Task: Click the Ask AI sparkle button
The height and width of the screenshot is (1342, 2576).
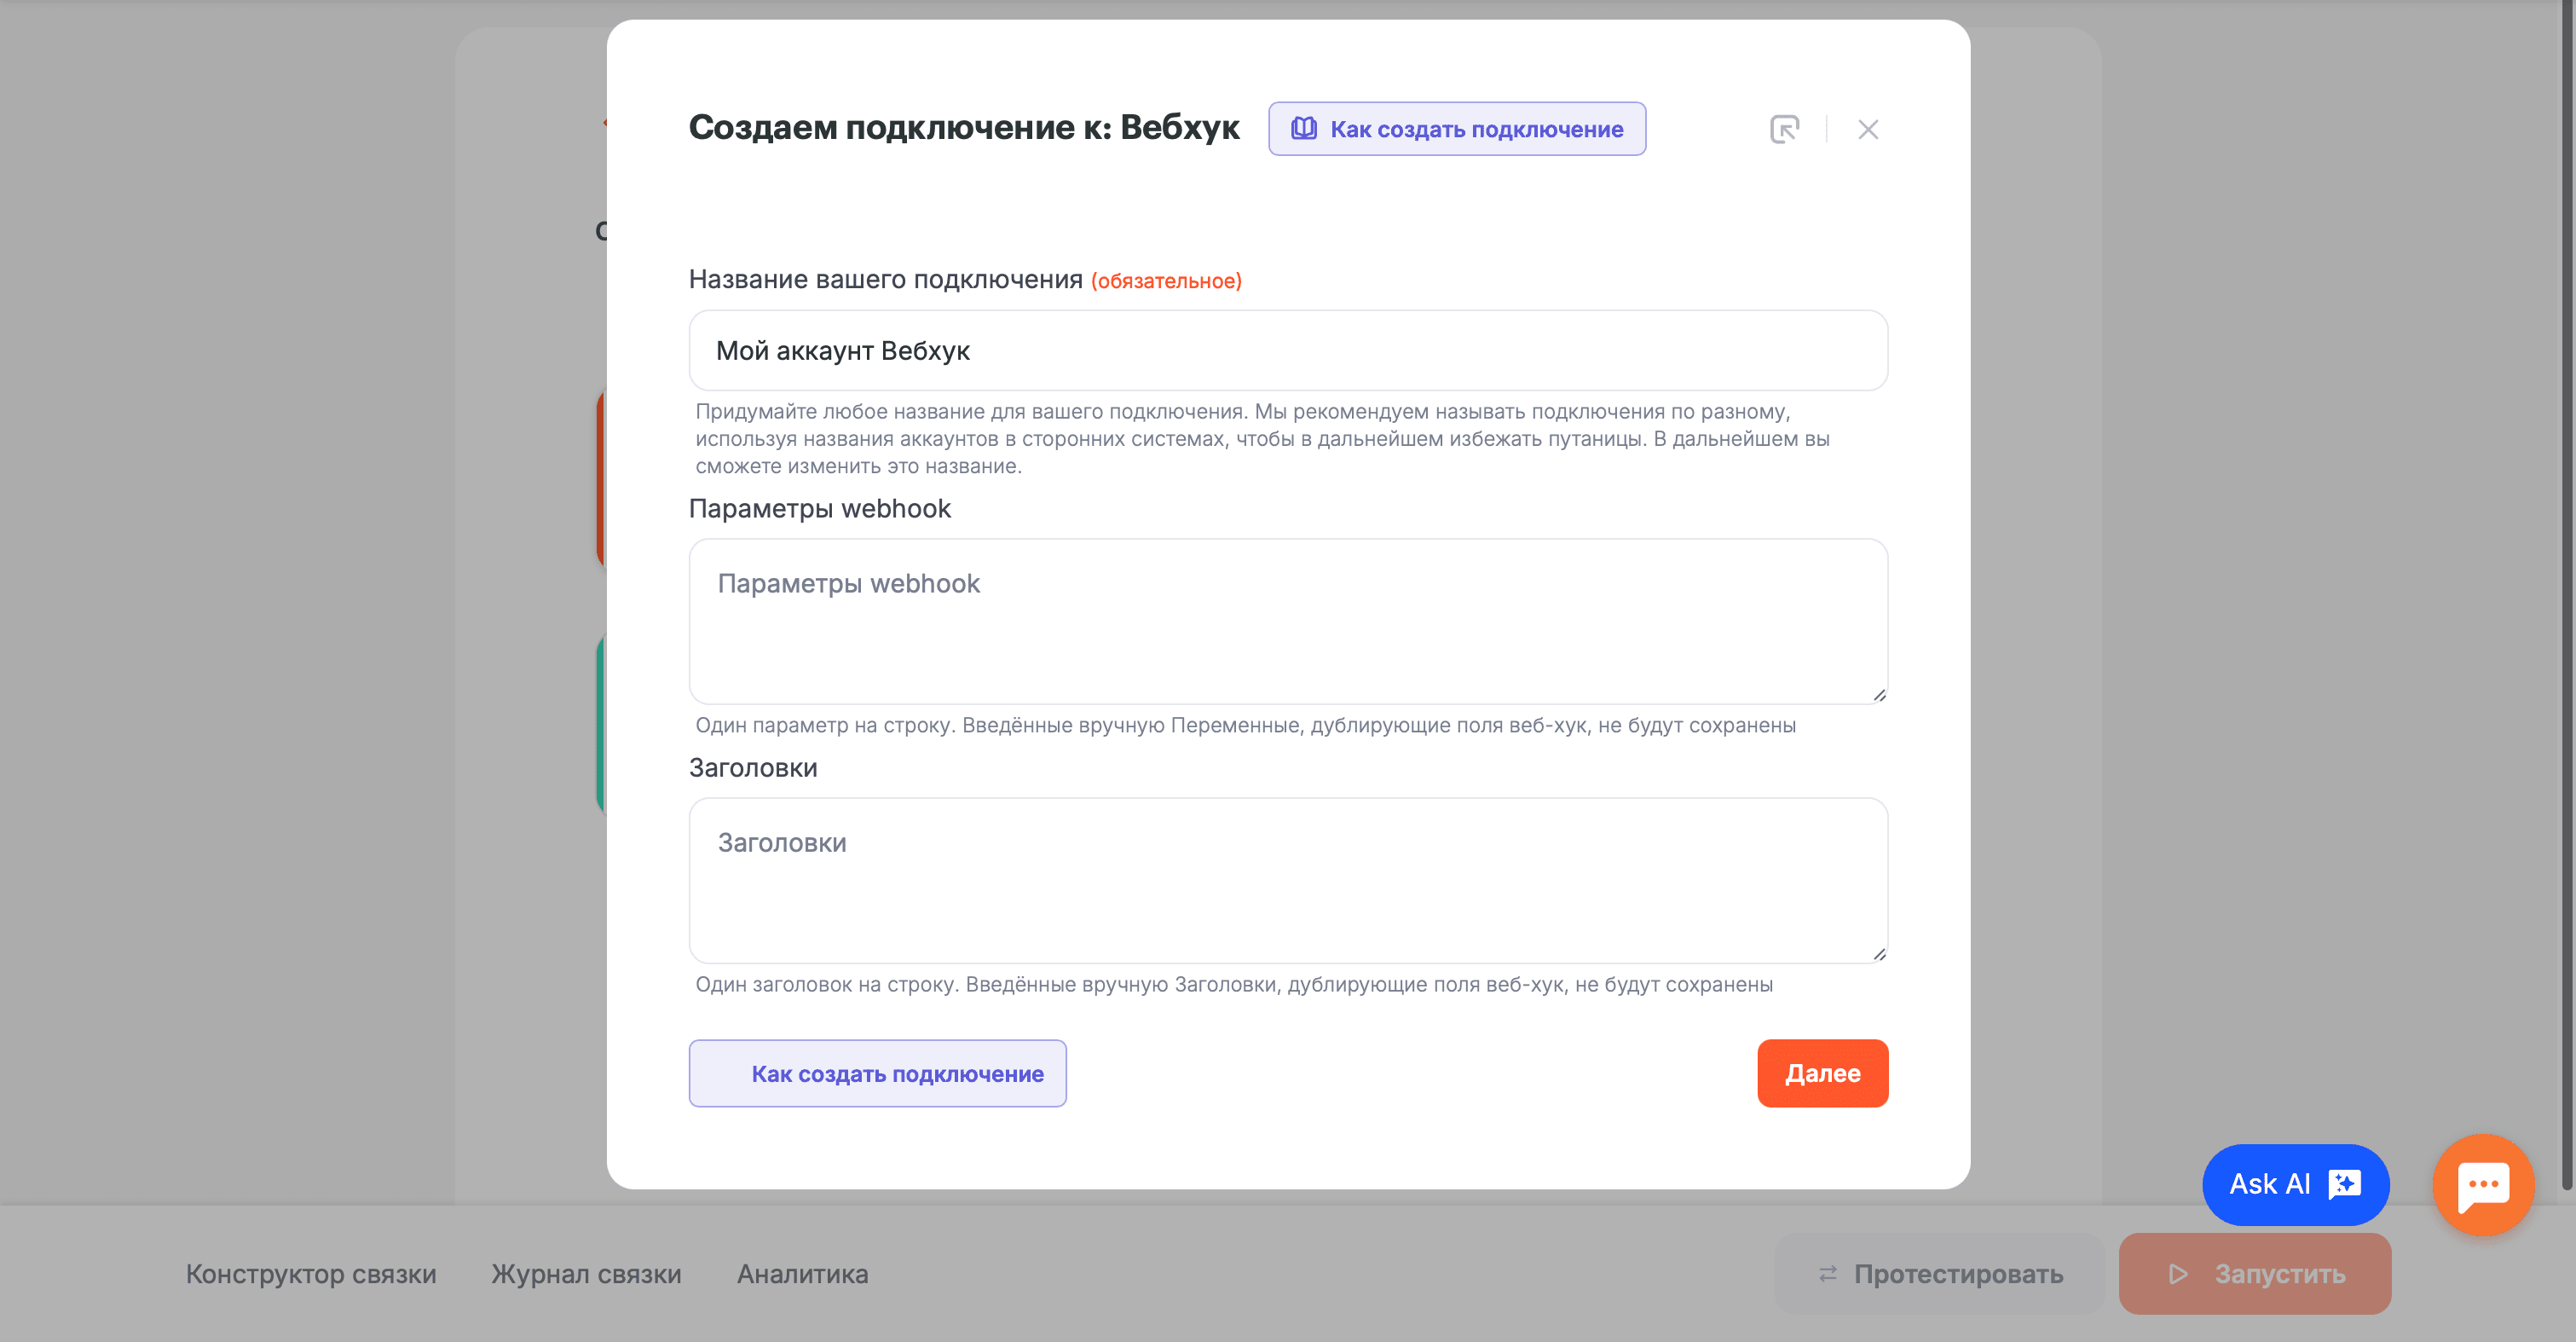Action: coord(2295,1184)
